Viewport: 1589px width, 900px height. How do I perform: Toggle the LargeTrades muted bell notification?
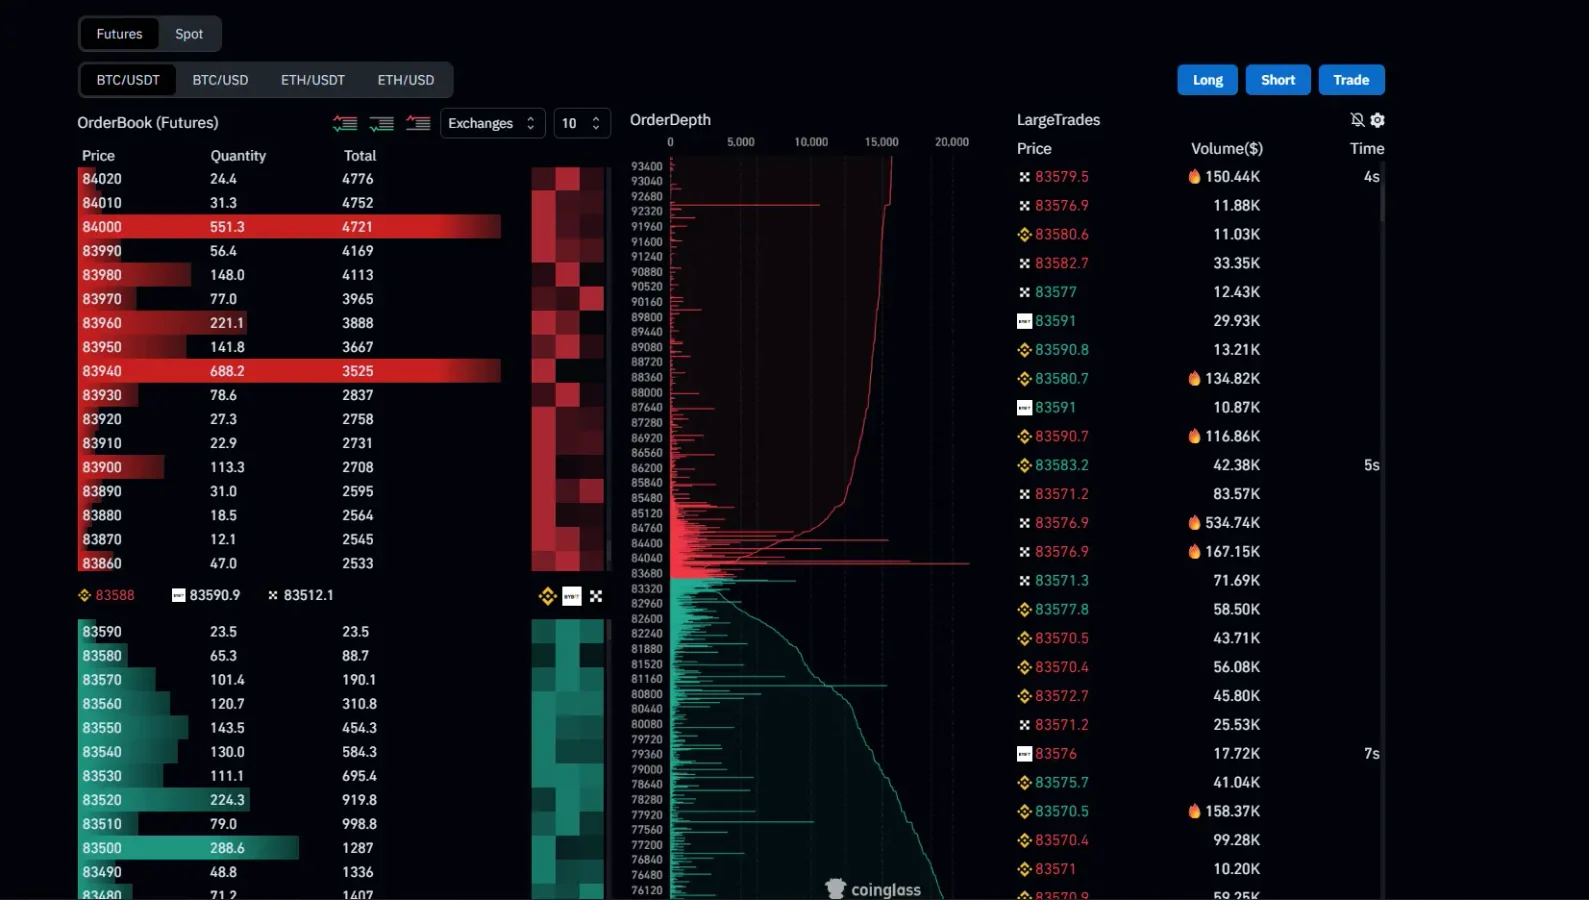1357,120
